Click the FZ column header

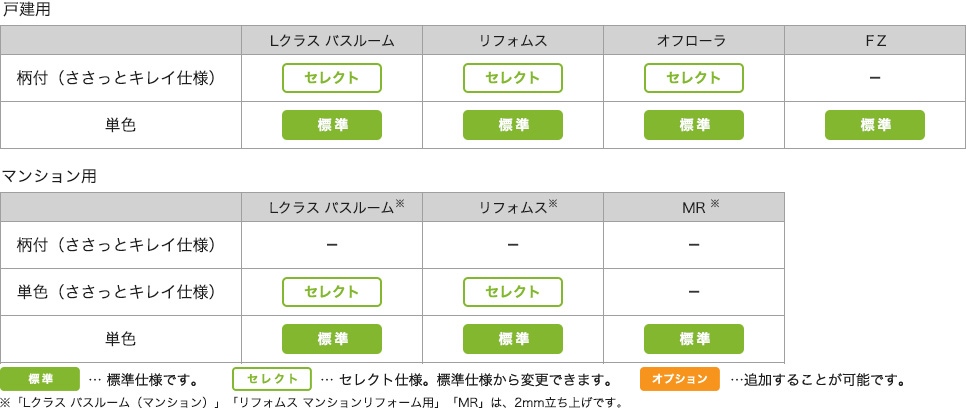875,41
